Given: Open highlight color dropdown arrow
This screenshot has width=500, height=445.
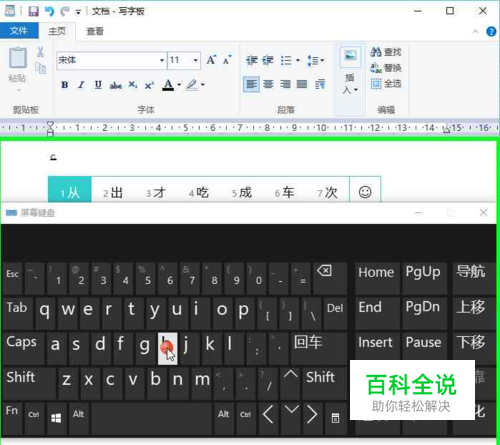Looking at the screenshot, I should 203,85.
